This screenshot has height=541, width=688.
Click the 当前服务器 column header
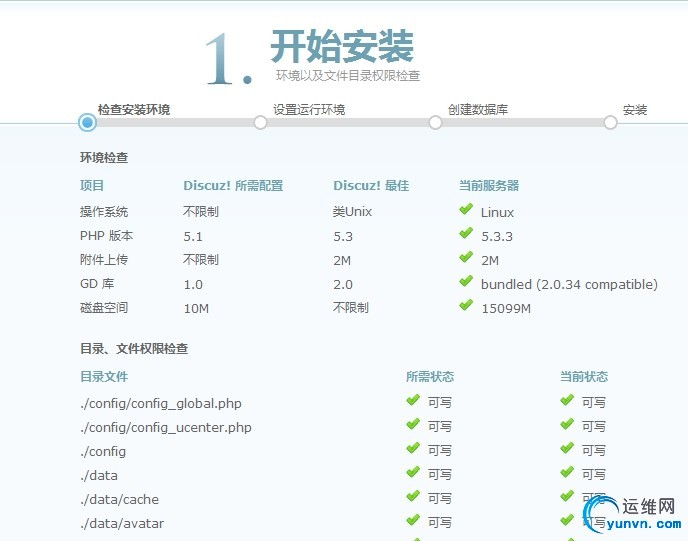pyautogui.click(x=489, y=186)
